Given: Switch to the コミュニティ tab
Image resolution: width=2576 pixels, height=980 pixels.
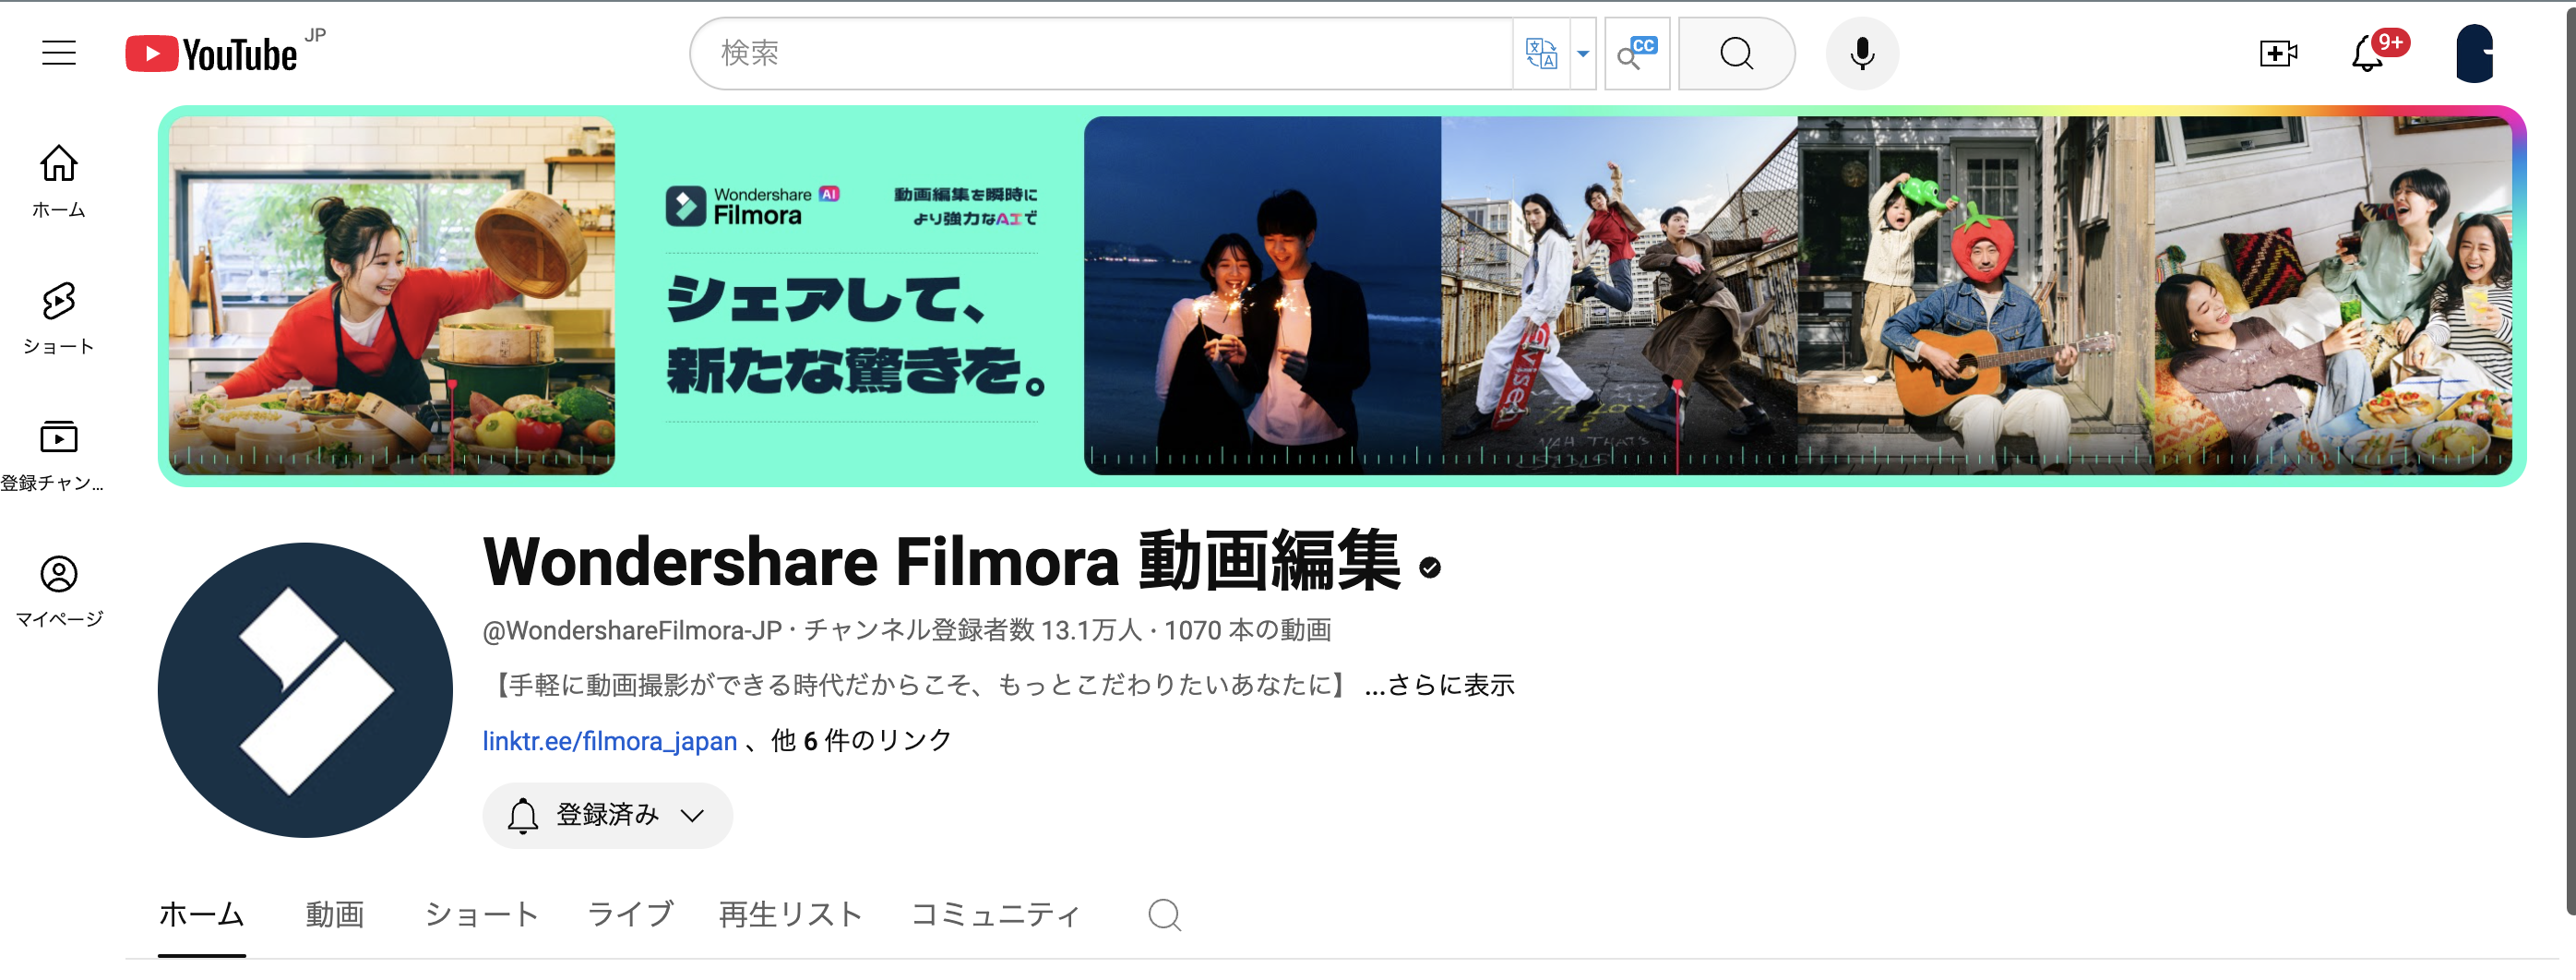Looking at the screenshot, I should [996, 915].
